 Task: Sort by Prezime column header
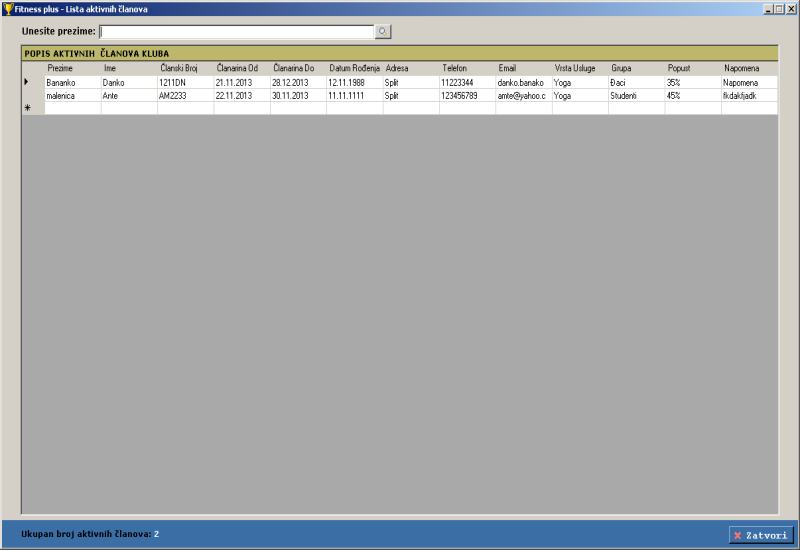click(x=73, y=68)
